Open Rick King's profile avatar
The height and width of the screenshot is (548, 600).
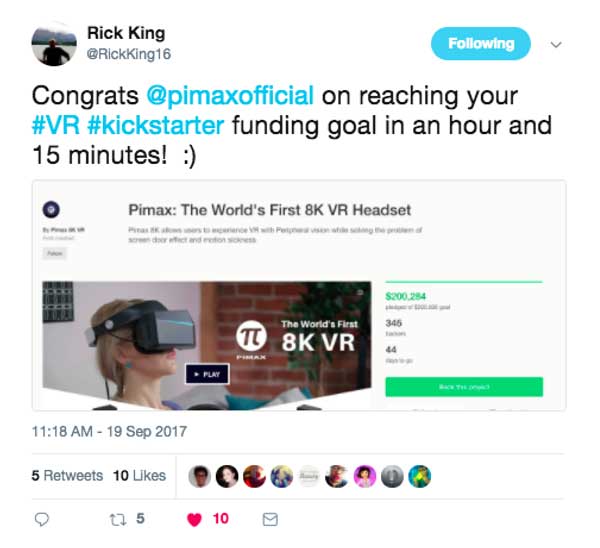(x=54, y=44)
